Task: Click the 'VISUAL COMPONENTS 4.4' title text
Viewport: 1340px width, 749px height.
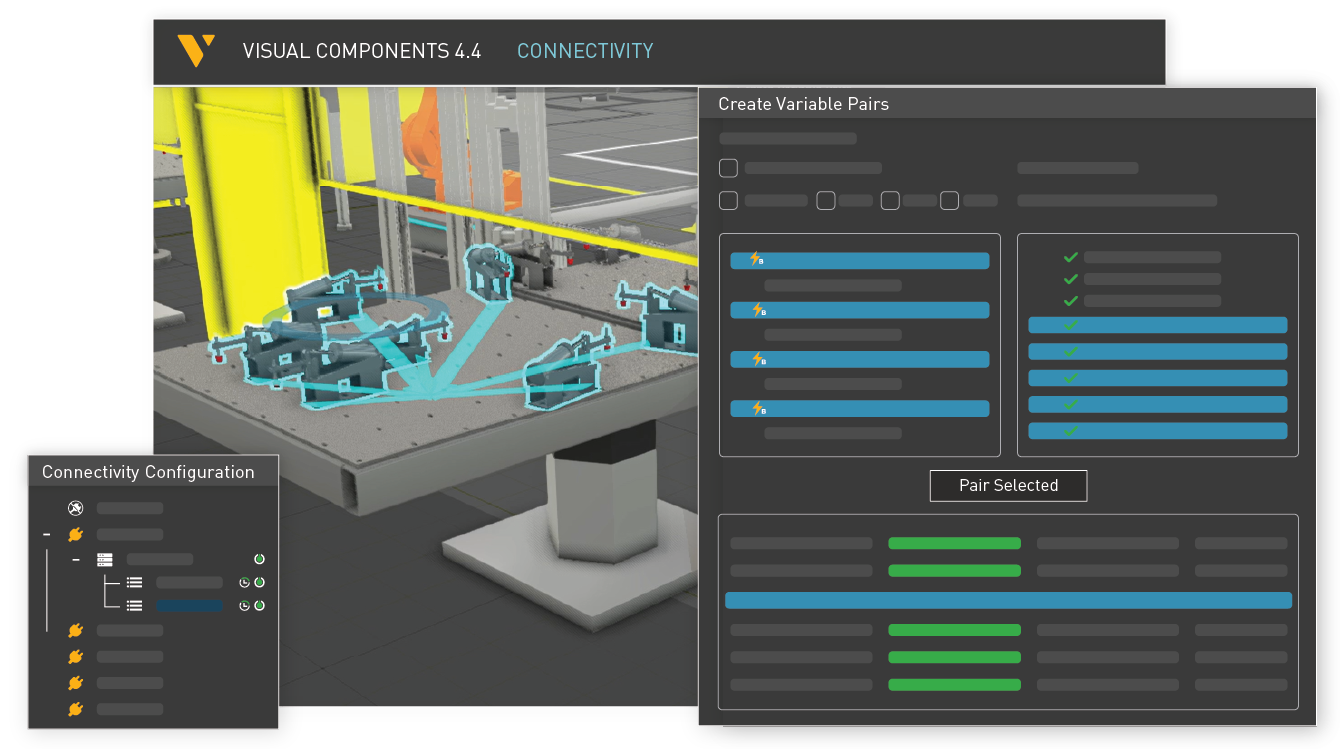Action: (362, 51)
